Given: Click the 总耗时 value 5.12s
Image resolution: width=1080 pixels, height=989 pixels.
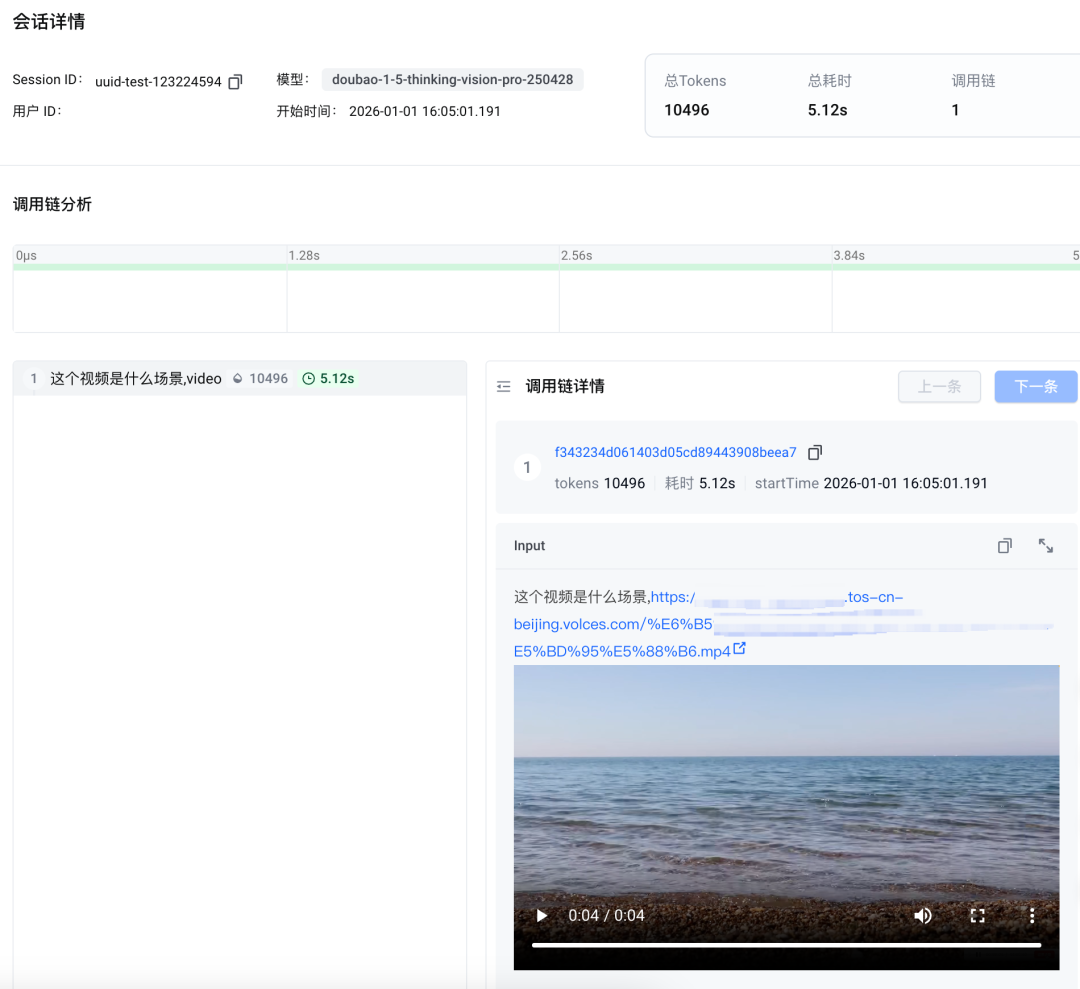Looking at the screenshot, I should 827,110.
